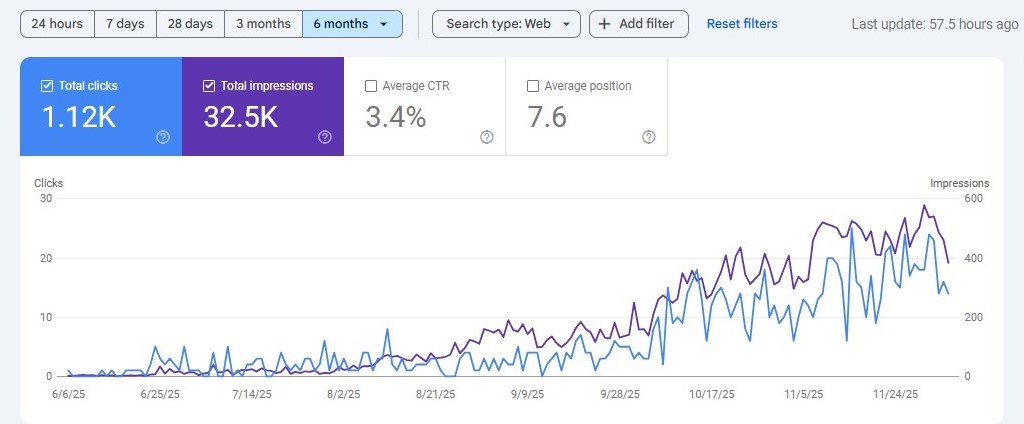
Task: Enable the Average CTR checkbox
Action: 372,86
